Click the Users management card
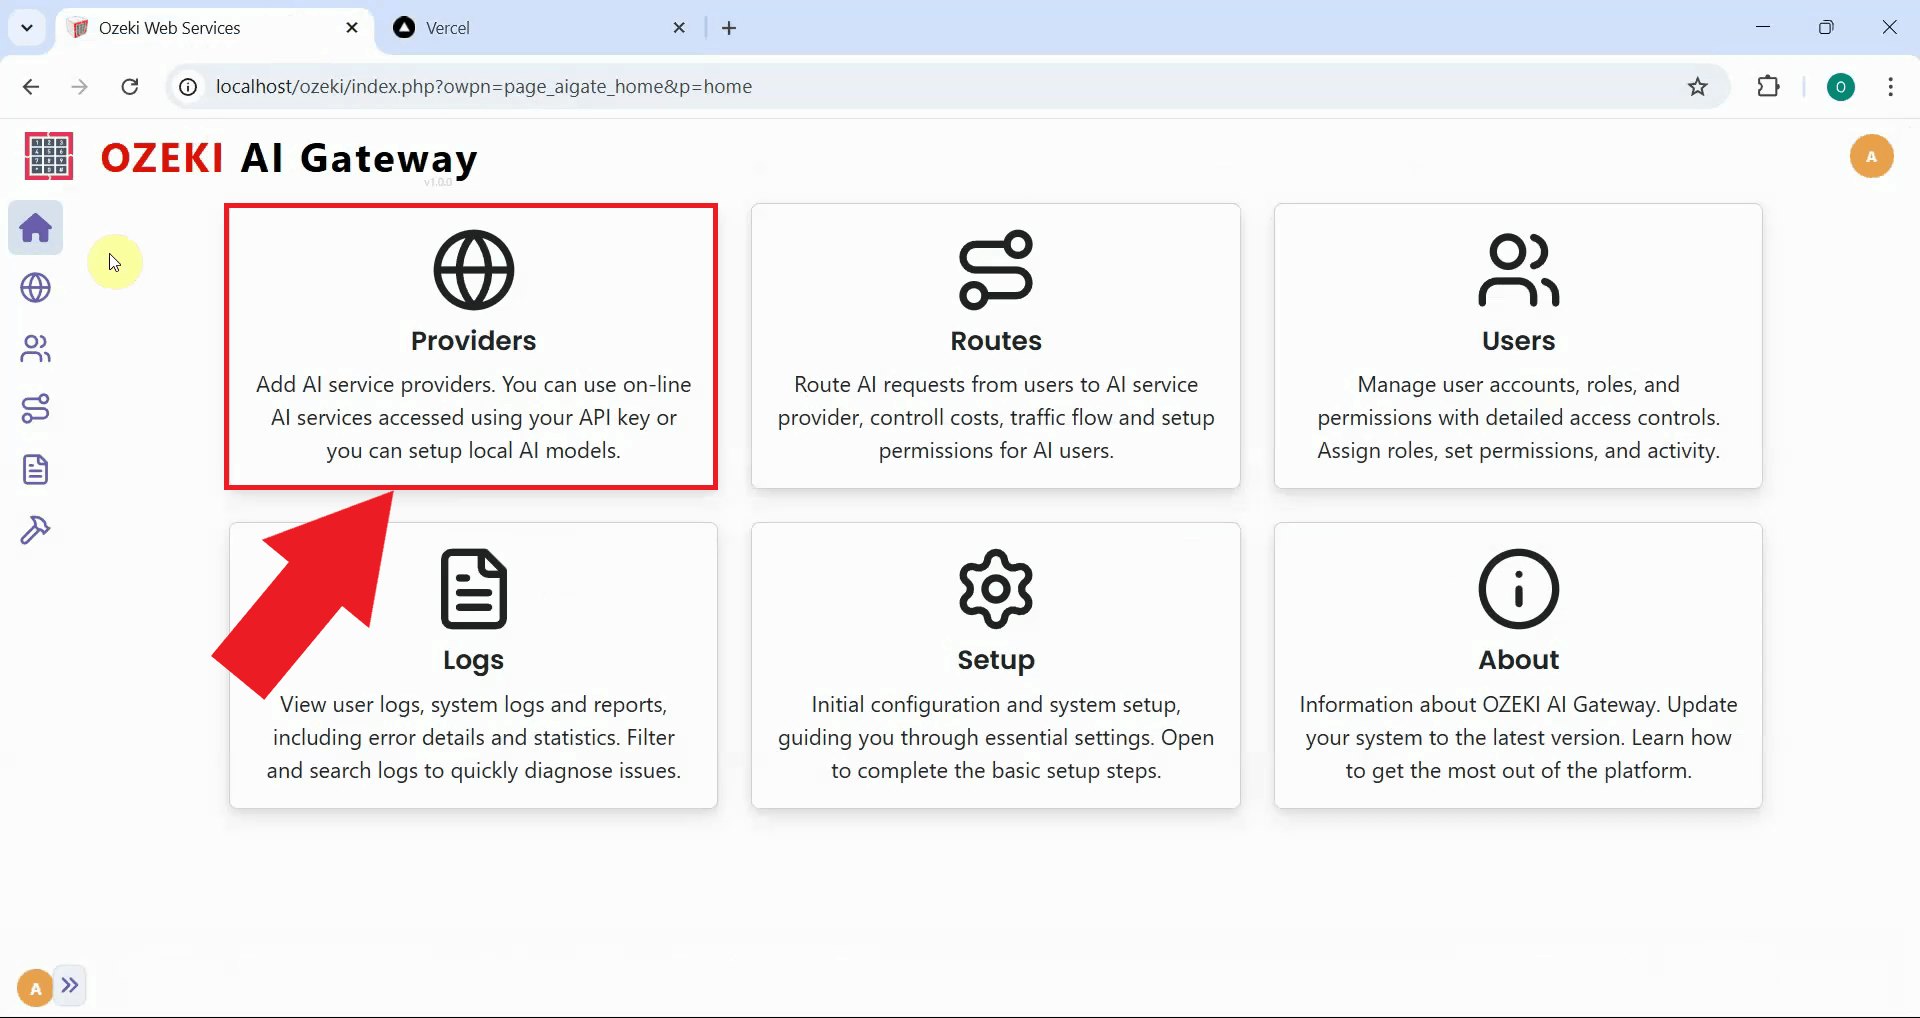The width and height of the screenshot is (1920, 1018). click(x=1518, y=346)
